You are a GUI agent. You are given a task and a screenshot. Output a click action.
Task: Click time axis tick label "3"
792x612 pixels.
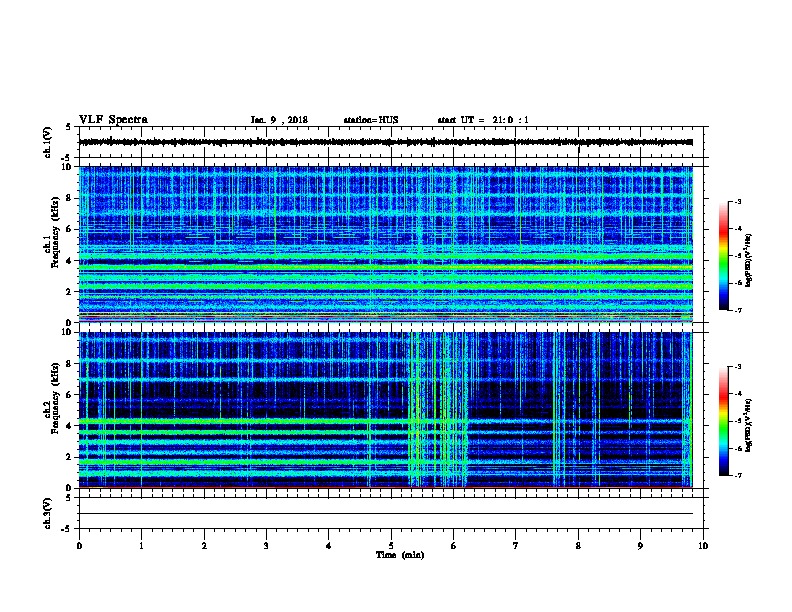click(x=266, y=545)
